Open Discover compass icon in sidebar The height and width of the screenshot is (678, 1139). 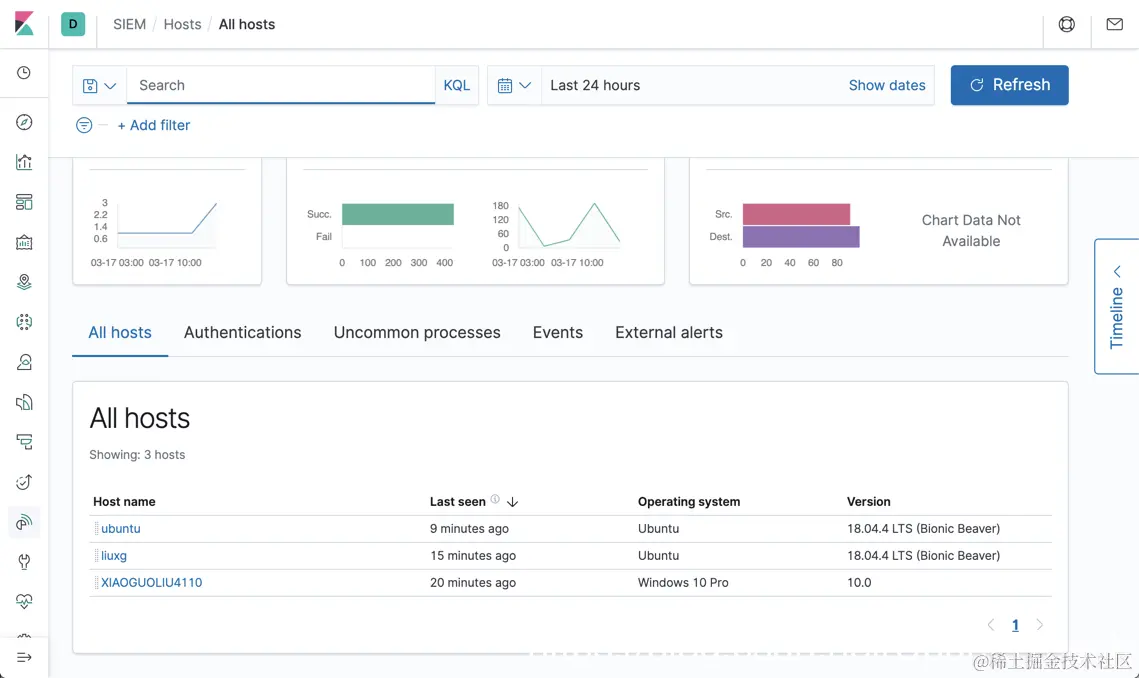coord(24,122)
